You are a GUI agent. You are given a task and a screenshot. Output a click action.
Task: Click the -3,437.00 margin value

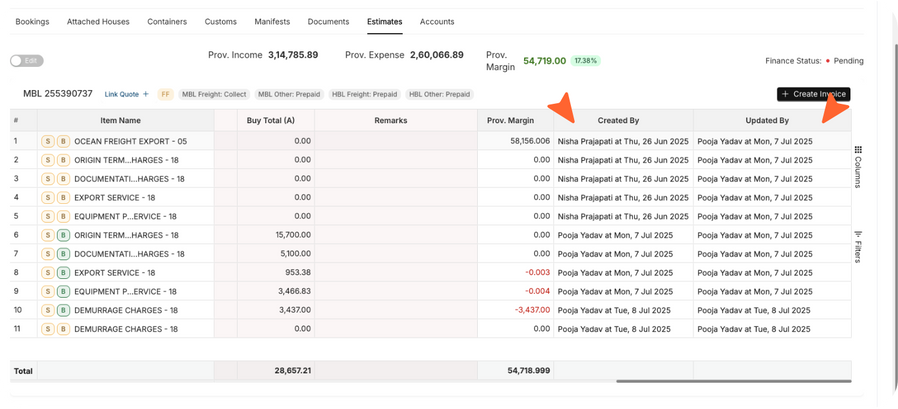pyautogui.click(x=532, y=310)
